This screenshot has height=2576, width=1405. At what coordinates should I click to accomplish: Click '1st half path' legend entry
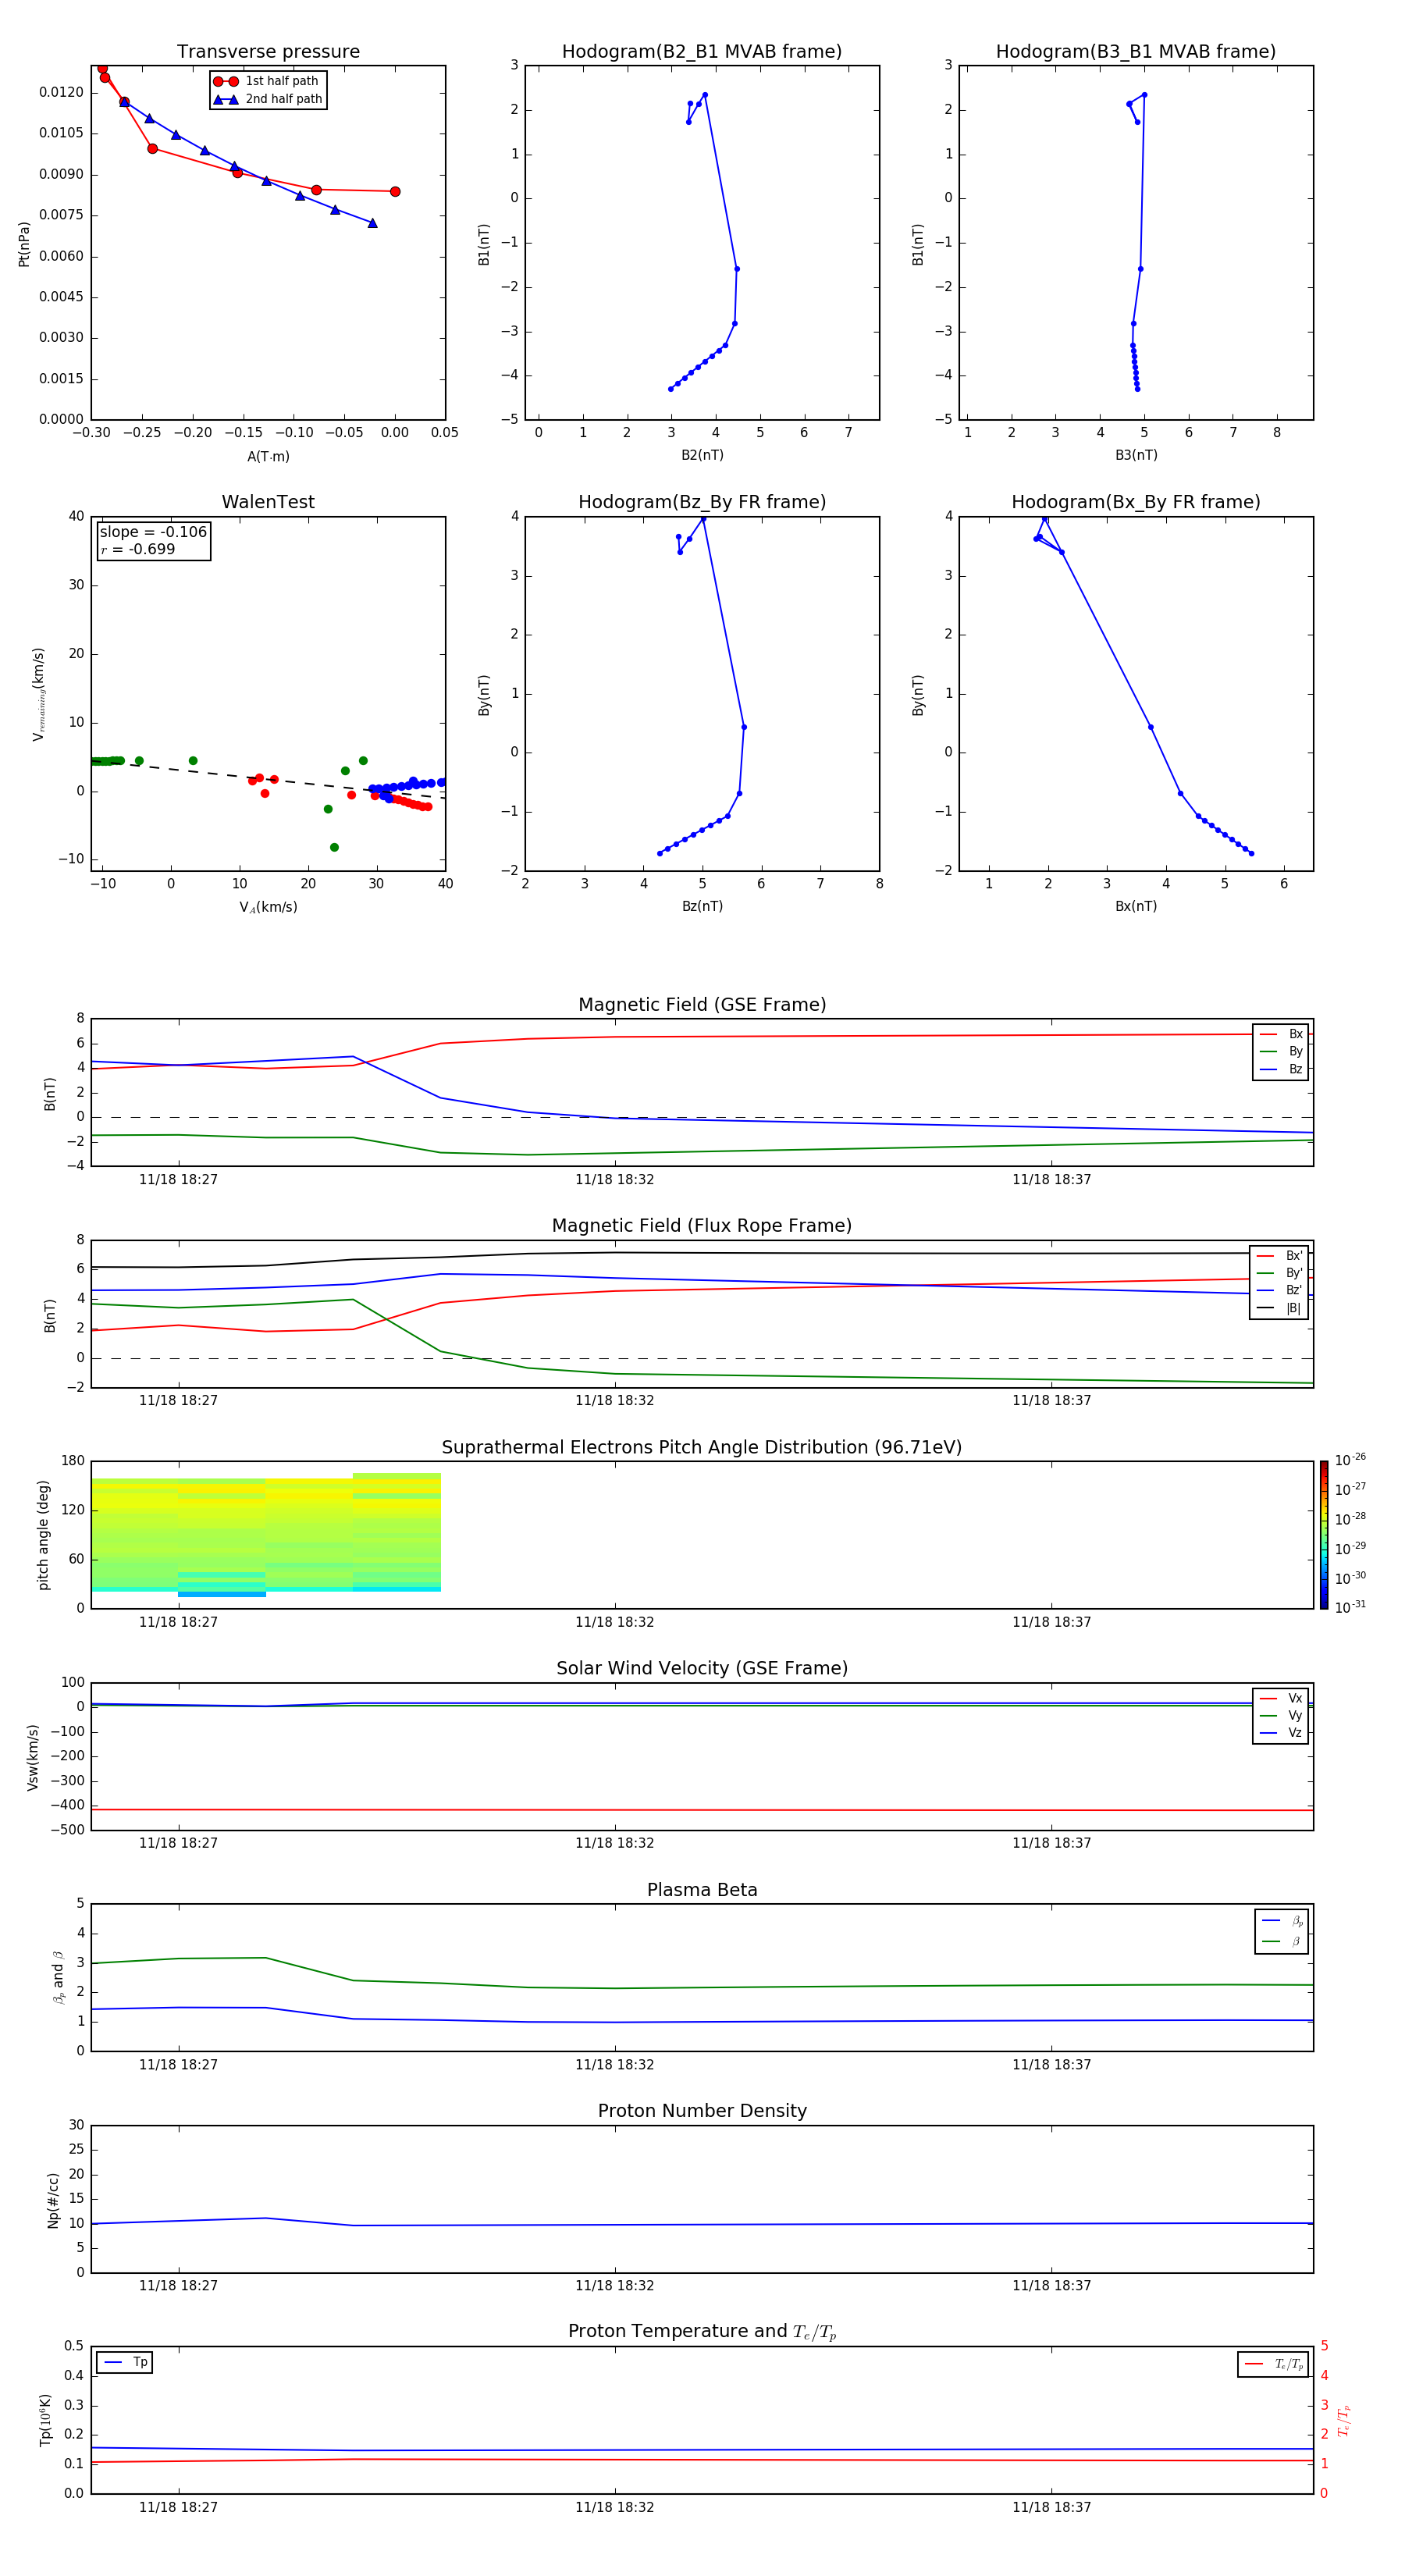tap(268, 81)
